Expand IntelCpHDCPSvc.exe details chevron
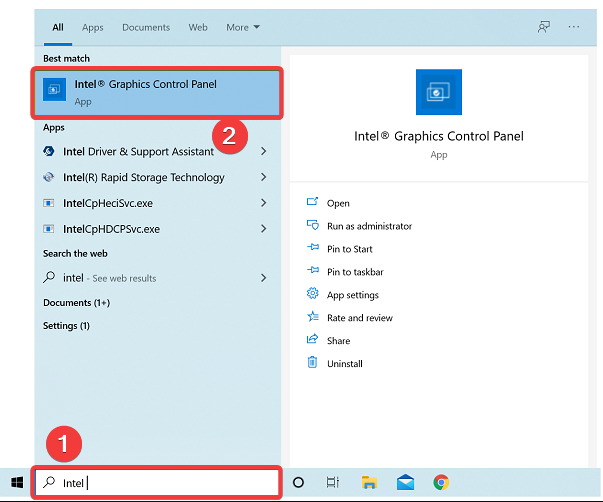603x502 pixels. [263, 229]
